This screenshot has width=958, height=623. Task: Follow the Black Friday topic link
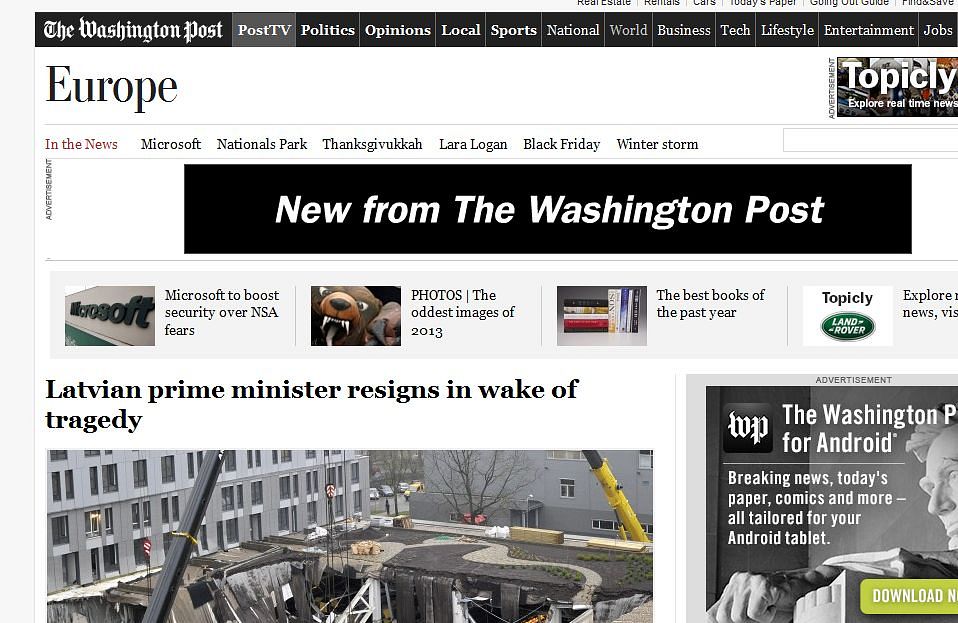561,144
